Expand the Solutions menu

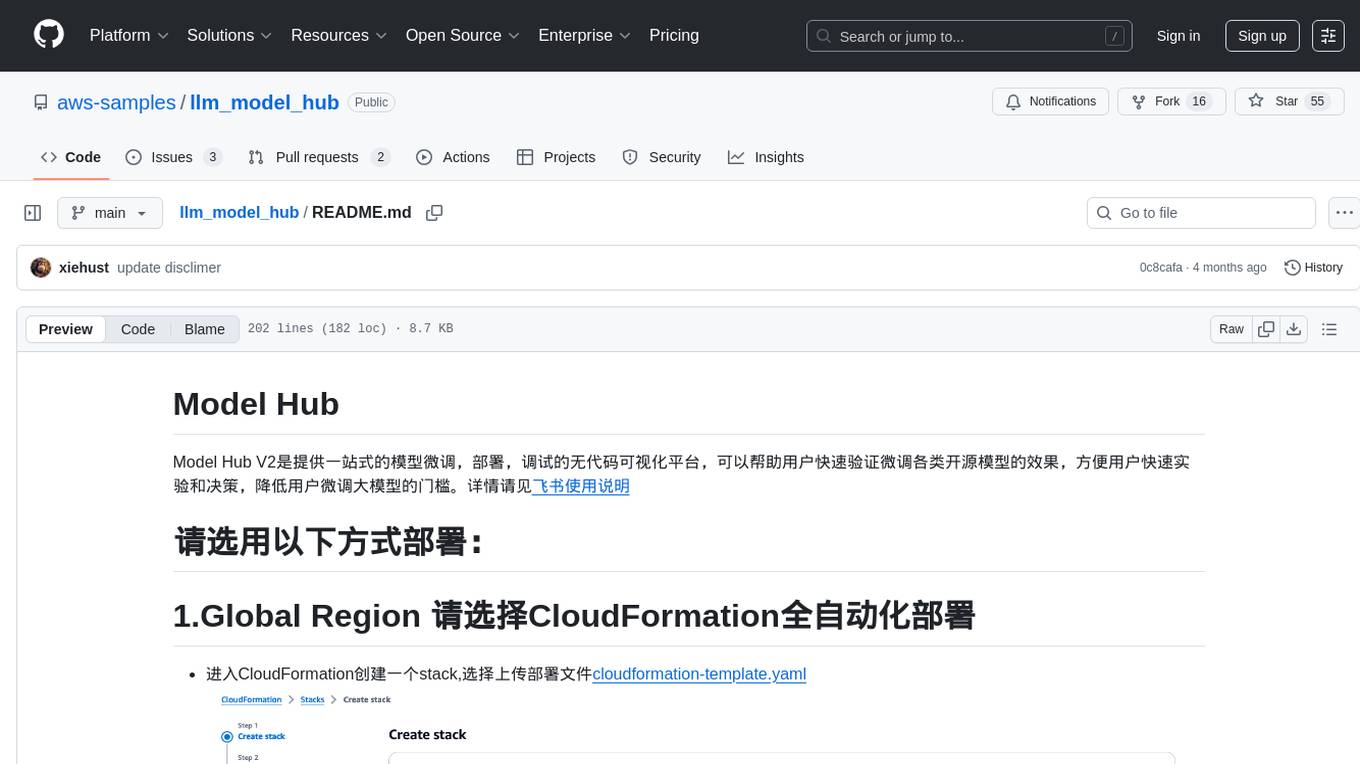pos(230,35)
